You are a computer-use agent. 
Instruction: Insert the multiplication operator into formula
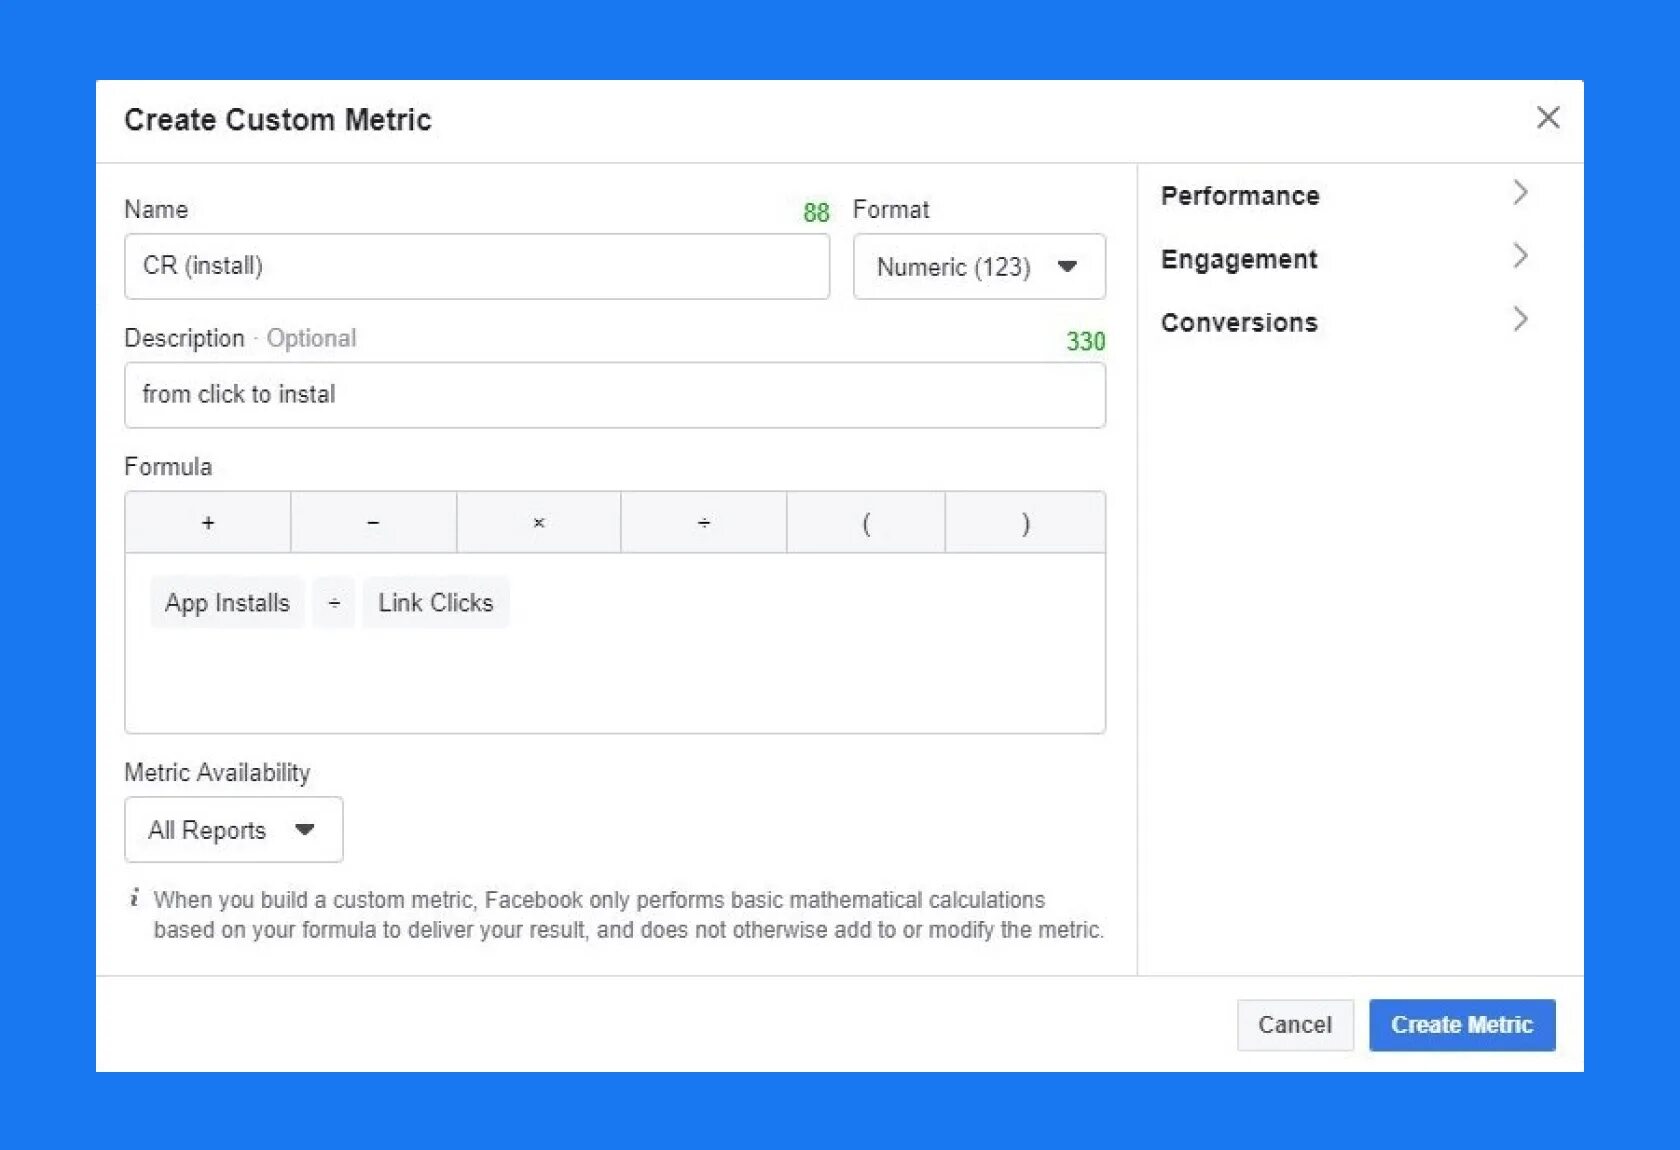pyautogui.click(x=539, y=523)
